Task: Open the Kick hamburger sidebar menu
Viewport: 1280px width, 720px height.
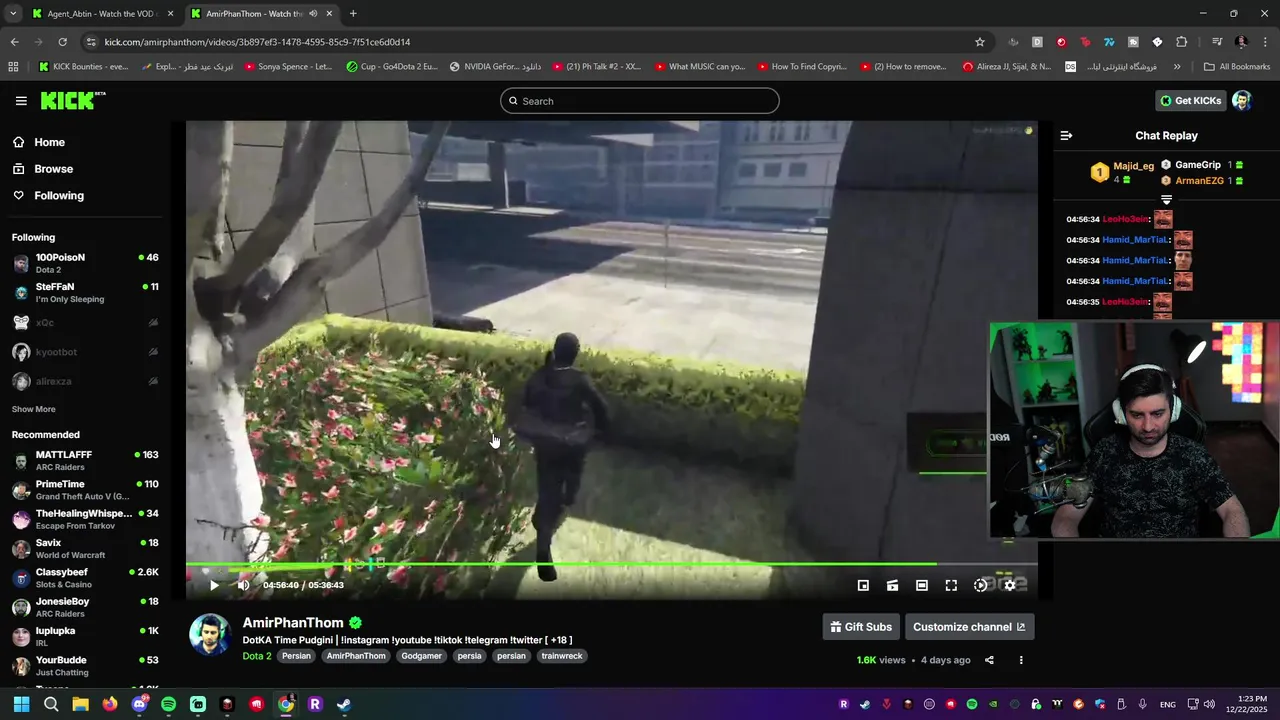Action: click(21, 101)
